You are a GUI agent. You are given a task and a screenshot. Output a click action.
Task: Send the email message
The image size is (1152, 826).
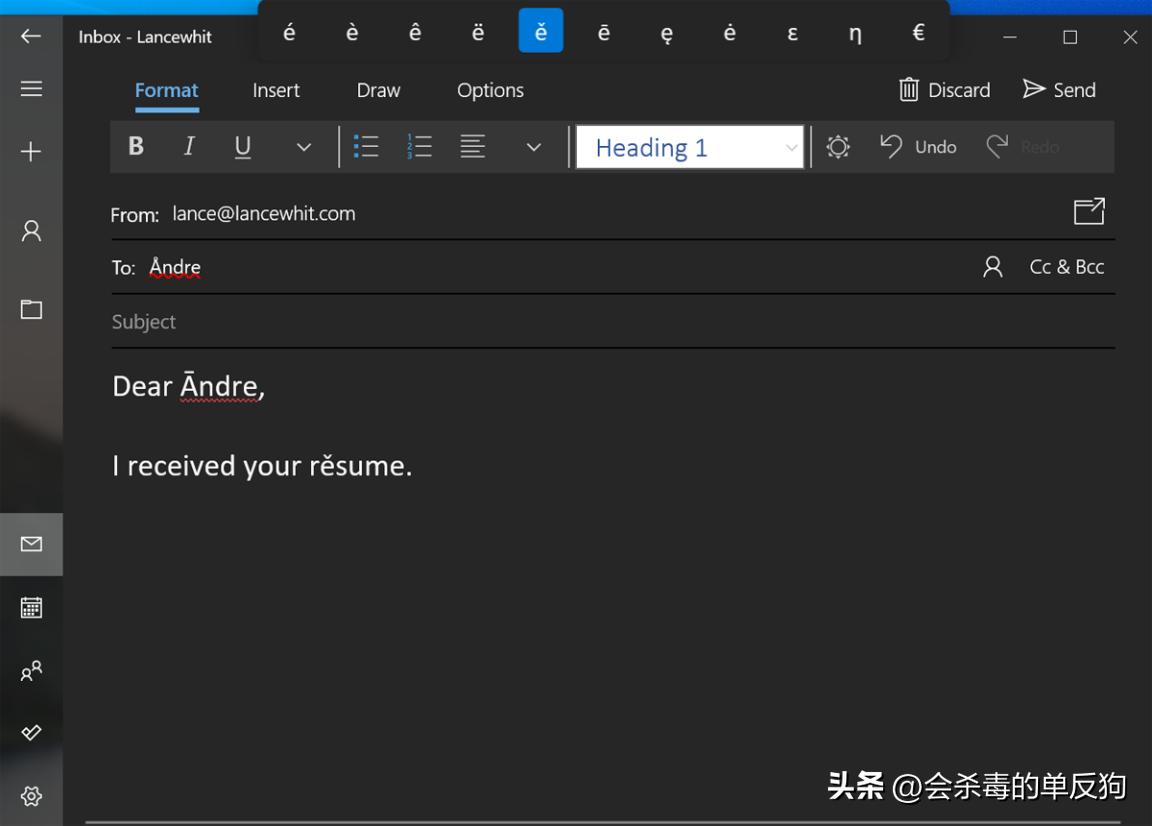1059,90
